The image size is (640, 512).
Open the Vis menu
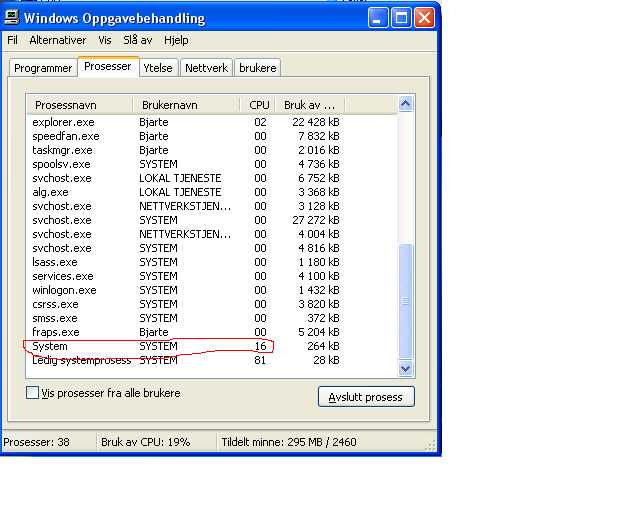(104, 40)
